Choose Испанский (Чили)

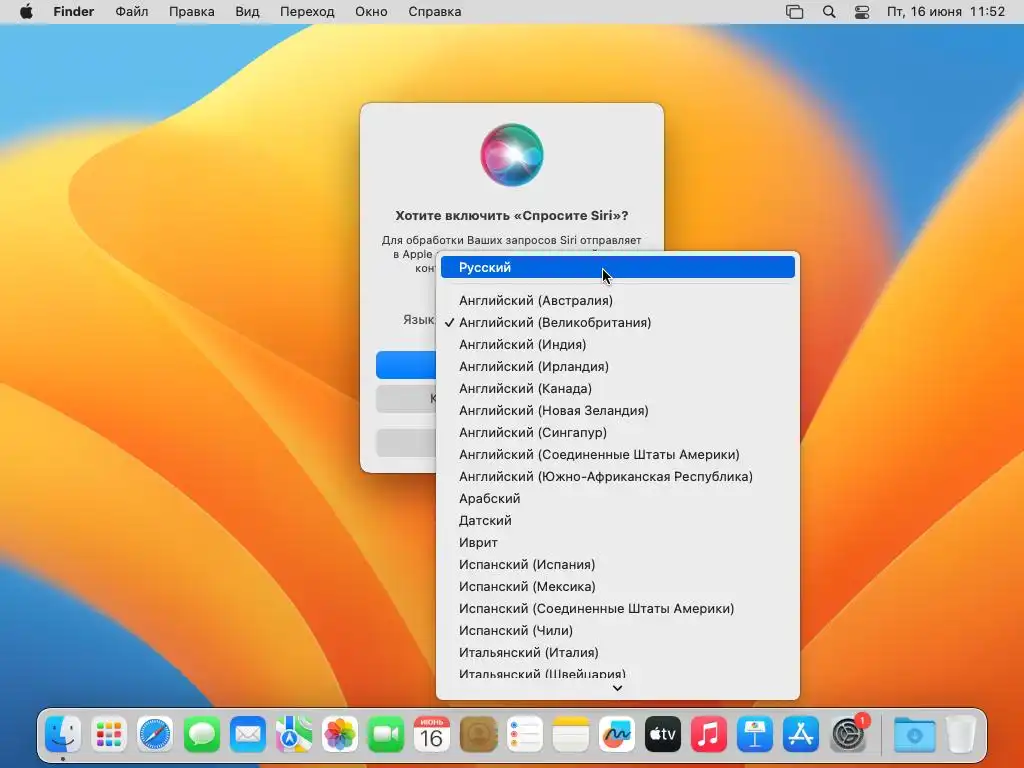pyautogui.click(x=618, y=630)
